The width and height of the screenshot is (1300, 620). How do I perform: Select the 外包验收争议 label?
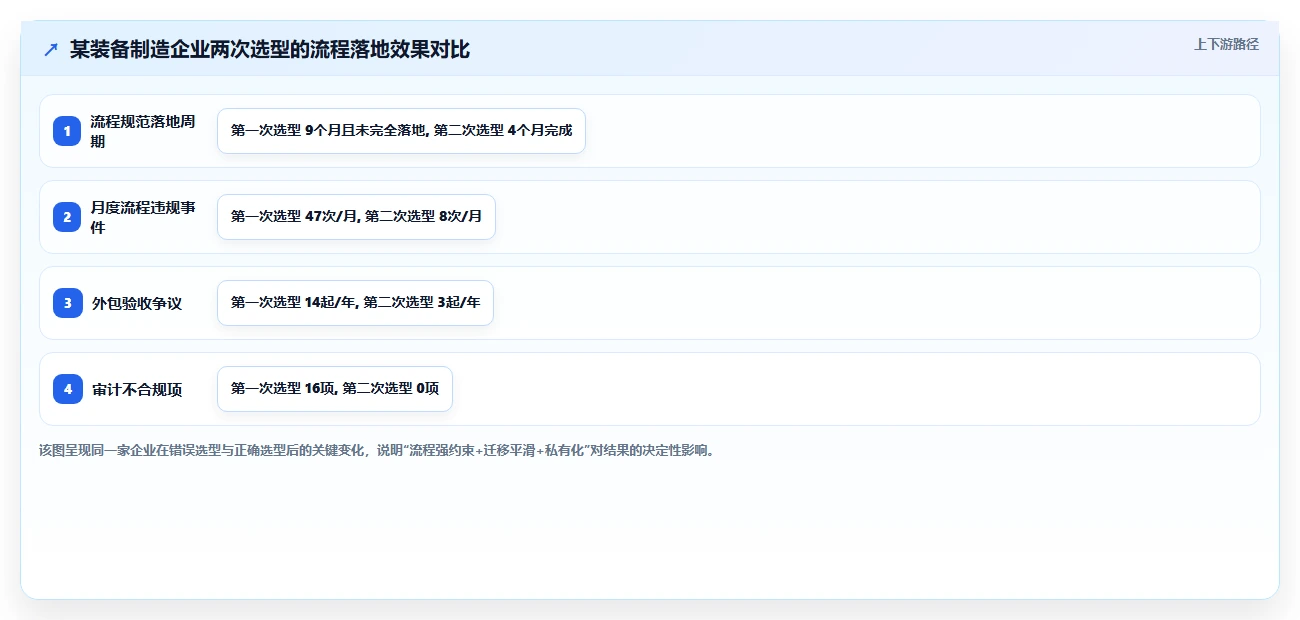click(137, 303)
